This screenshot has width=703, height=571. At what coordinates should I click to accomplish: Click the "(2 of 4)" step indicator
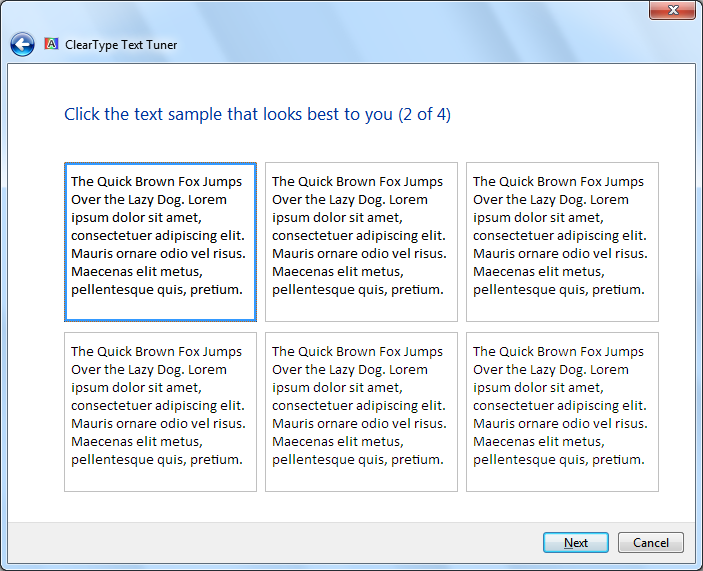coord(424,114)
